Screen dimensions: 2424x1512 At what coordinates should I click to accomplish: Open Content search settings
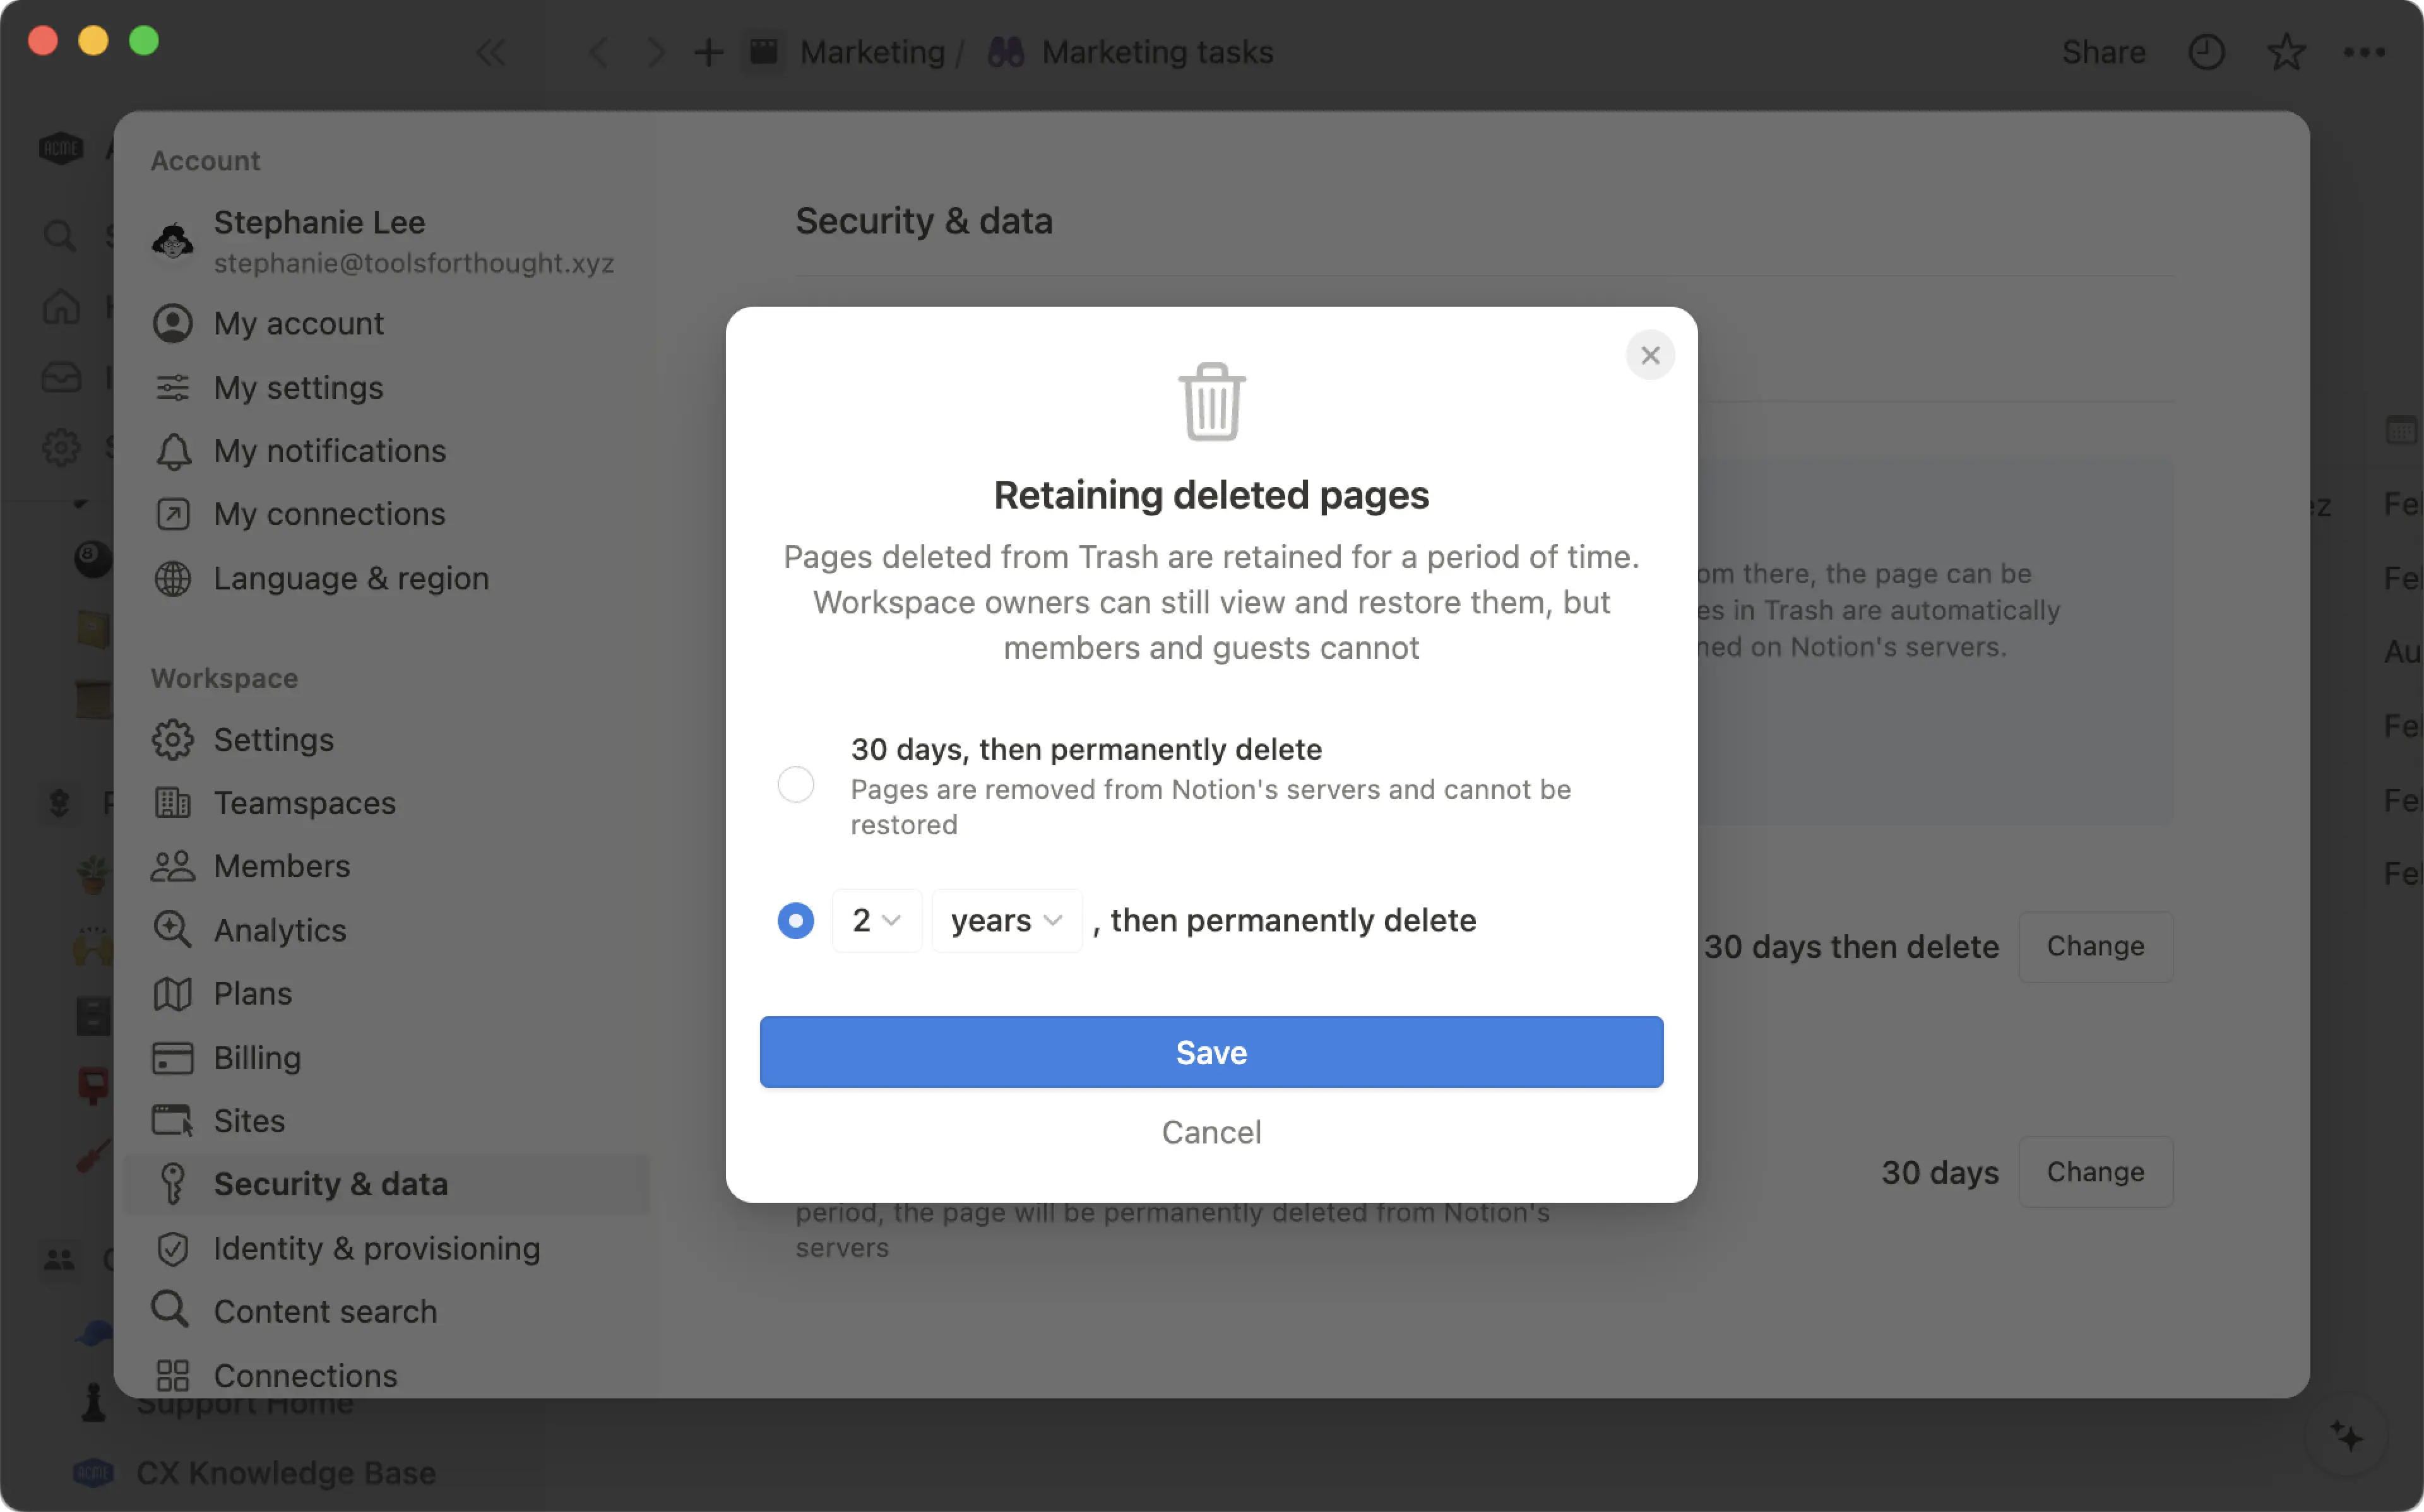tap(324, 1310)
